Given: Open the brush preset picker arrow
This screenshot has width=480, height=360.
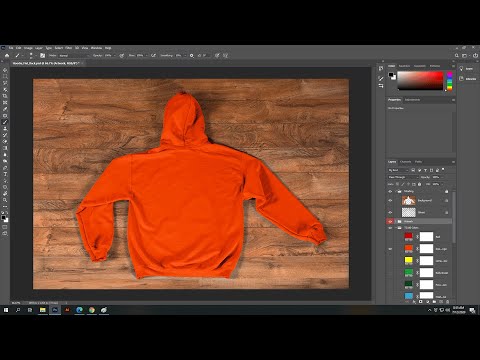Looking at the screenshot, I should (x=35, y=56).
